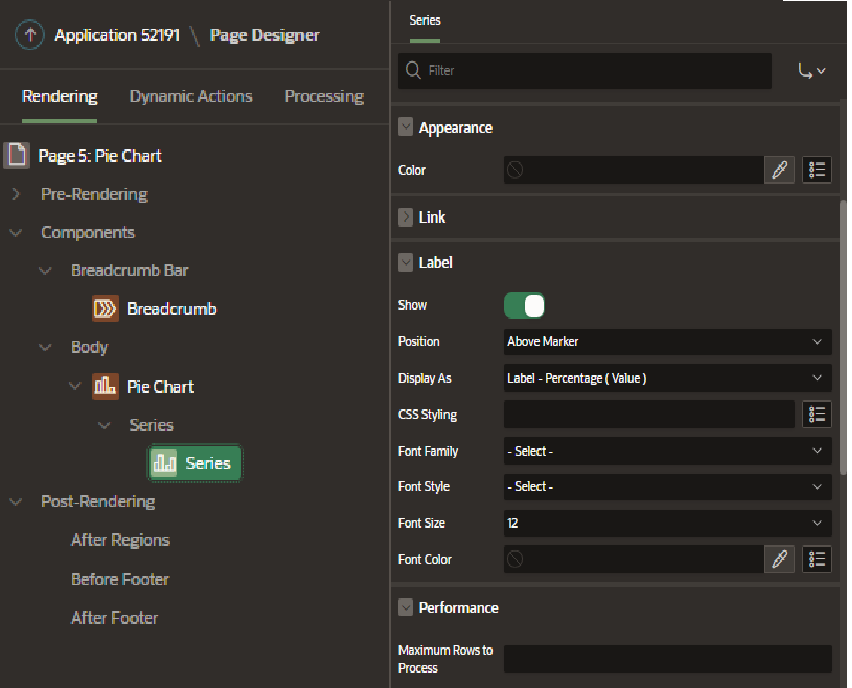
Task: Click the Application 52191 up-arrow icon
Action: (x=30, y=35)
